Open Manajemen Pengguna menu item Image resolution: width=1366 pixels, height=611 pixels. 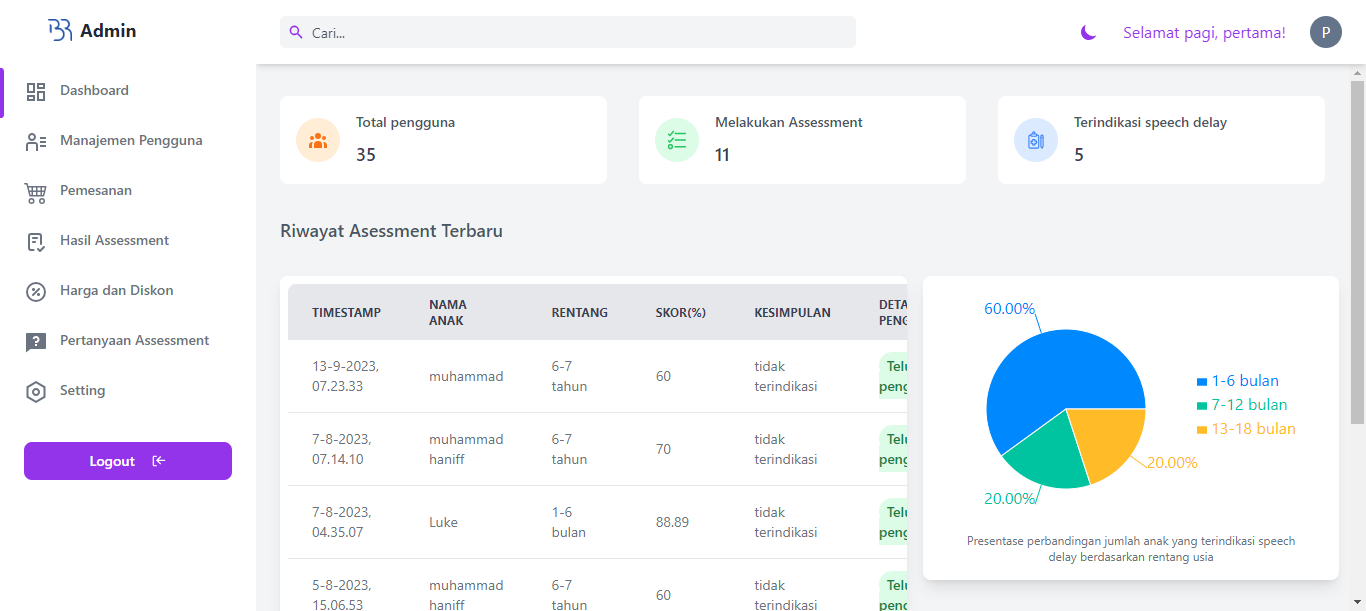[x=131, y=141]
